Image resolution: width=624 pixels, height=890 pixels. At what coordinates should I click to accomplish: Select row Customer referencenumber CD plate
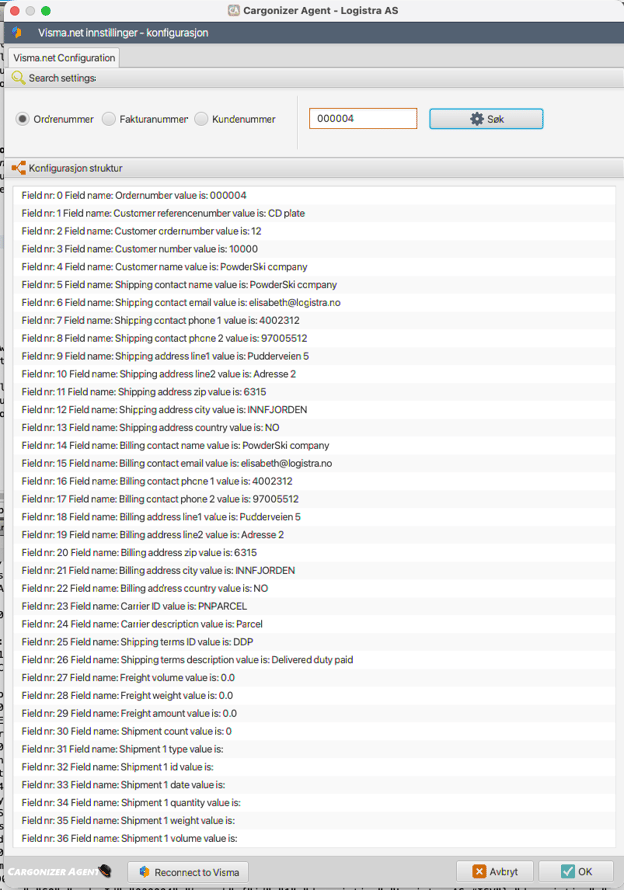[314, 213]
